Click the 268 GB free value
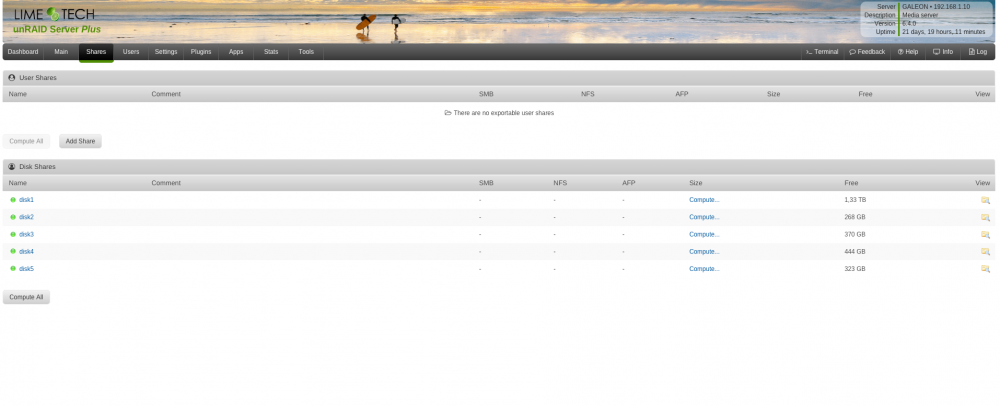Screen dimensions: 1000x406 [855, 217]
